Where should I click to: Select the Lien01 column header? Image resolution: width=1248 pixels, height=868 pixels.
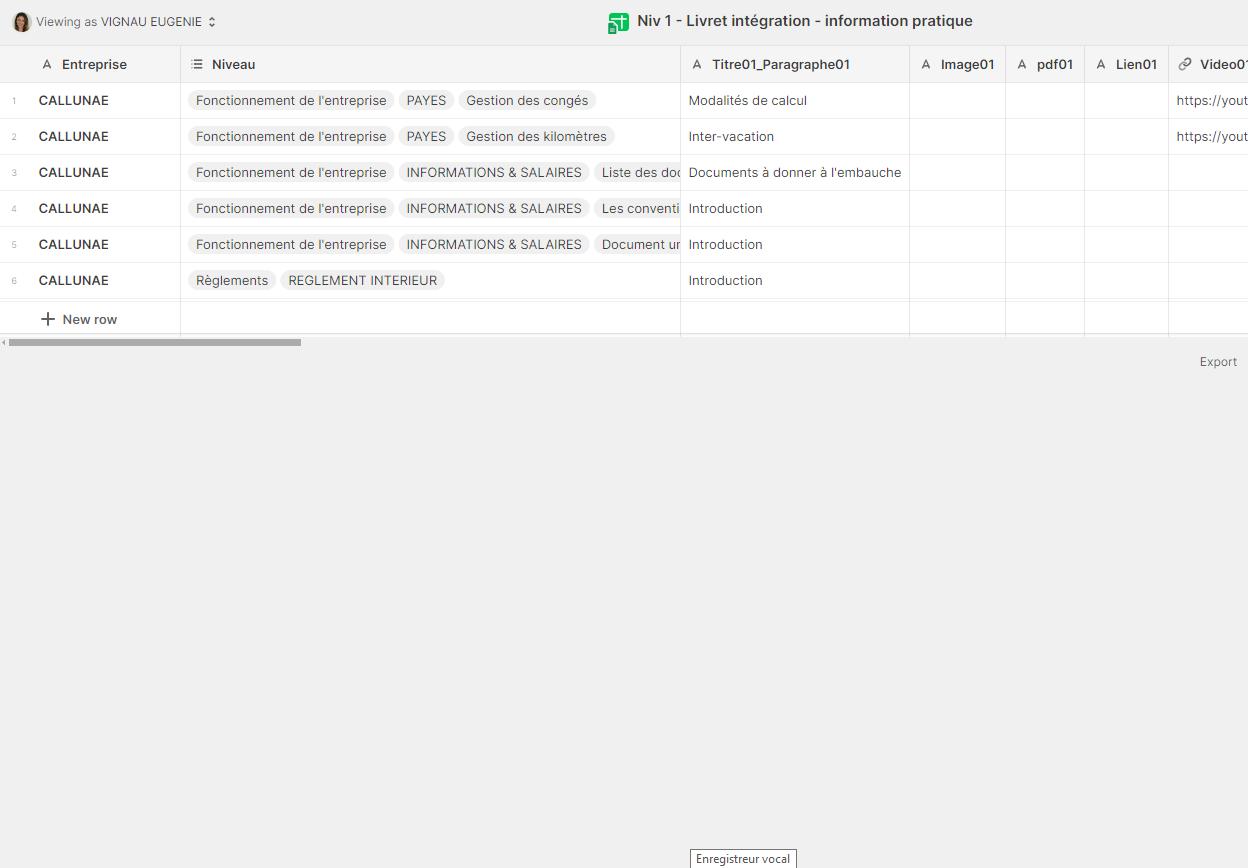(1136, 65)
